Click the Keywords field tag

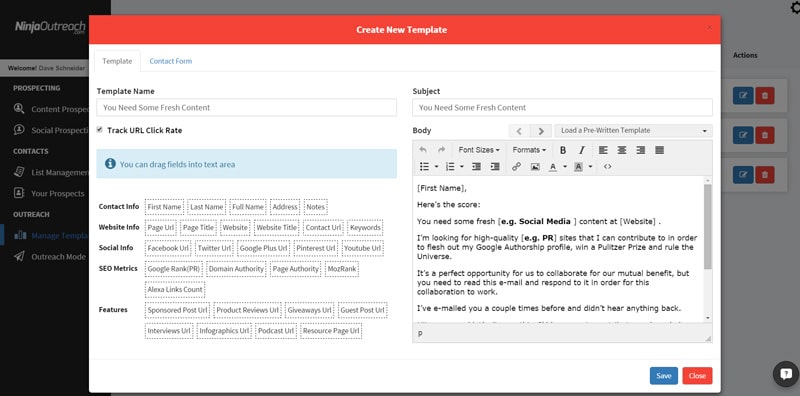(x=365, y=228)
